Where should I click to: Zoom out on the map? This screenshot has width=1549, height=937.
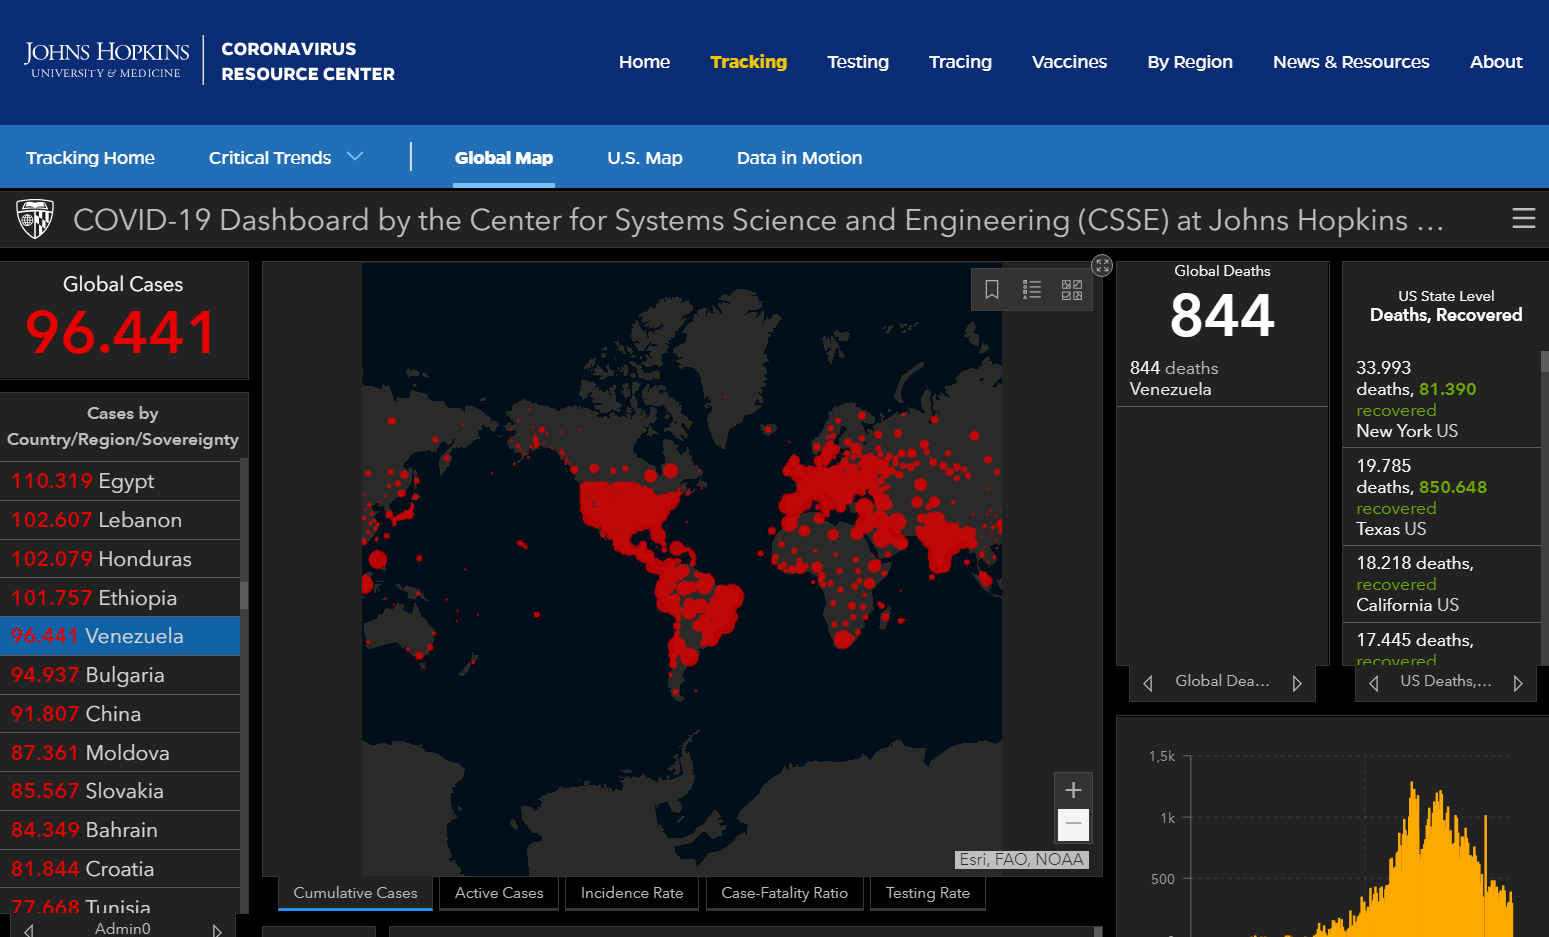[1073, 824]
